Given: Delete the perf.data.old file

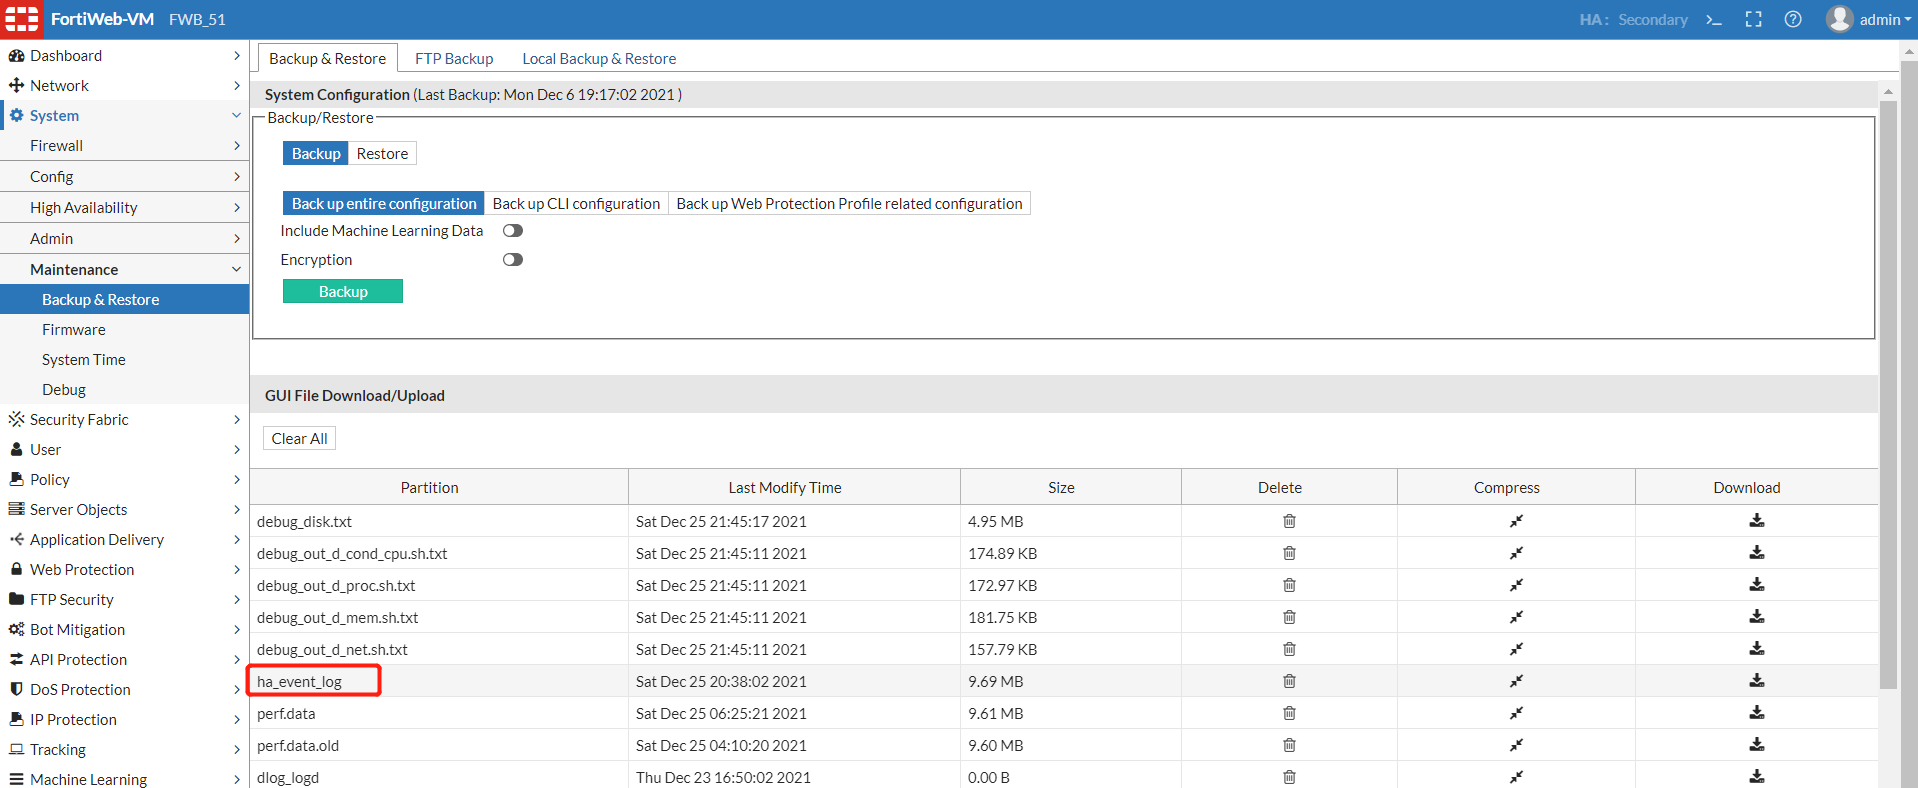Looking at the screenshot, I should tap(1289, 745).
